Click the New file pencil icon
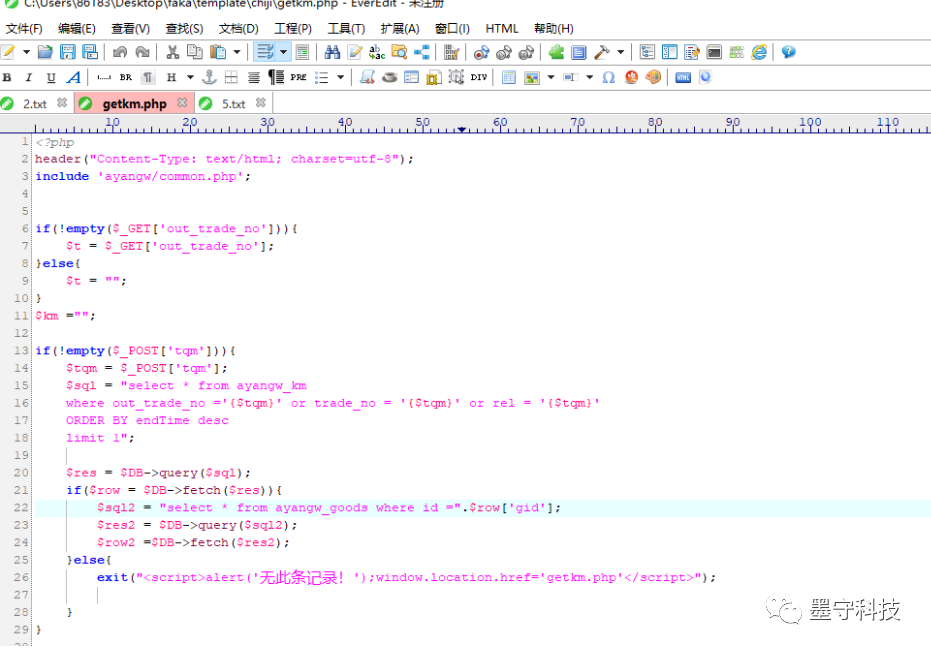The height and width of the screenshot is (651, 931). point(8,52)
